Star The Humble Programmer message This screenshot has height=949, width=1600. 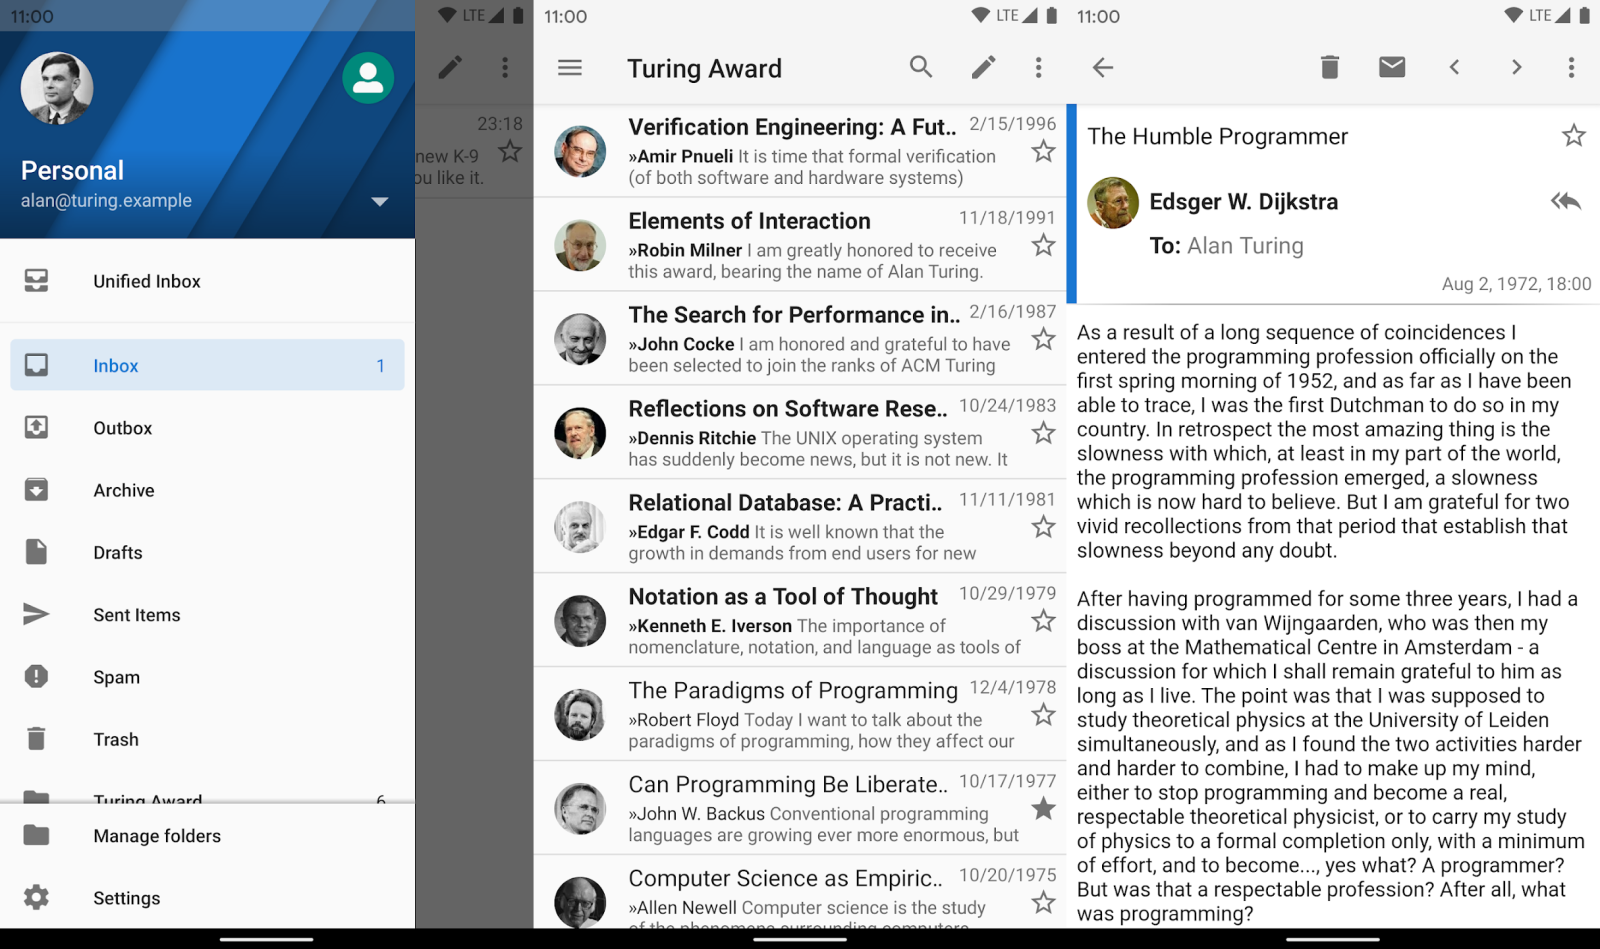pyautogui.click(x=1573, y=136)
